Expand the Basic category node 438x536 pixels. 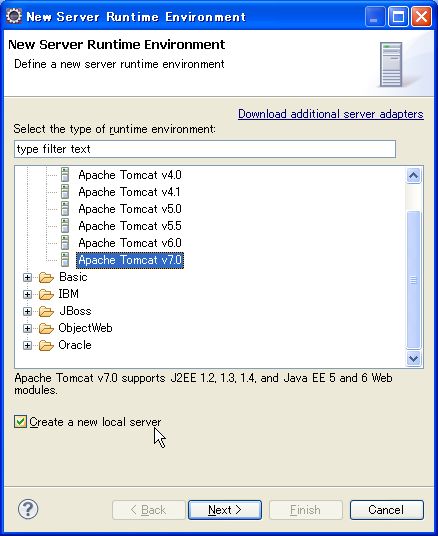pos(27,277)
